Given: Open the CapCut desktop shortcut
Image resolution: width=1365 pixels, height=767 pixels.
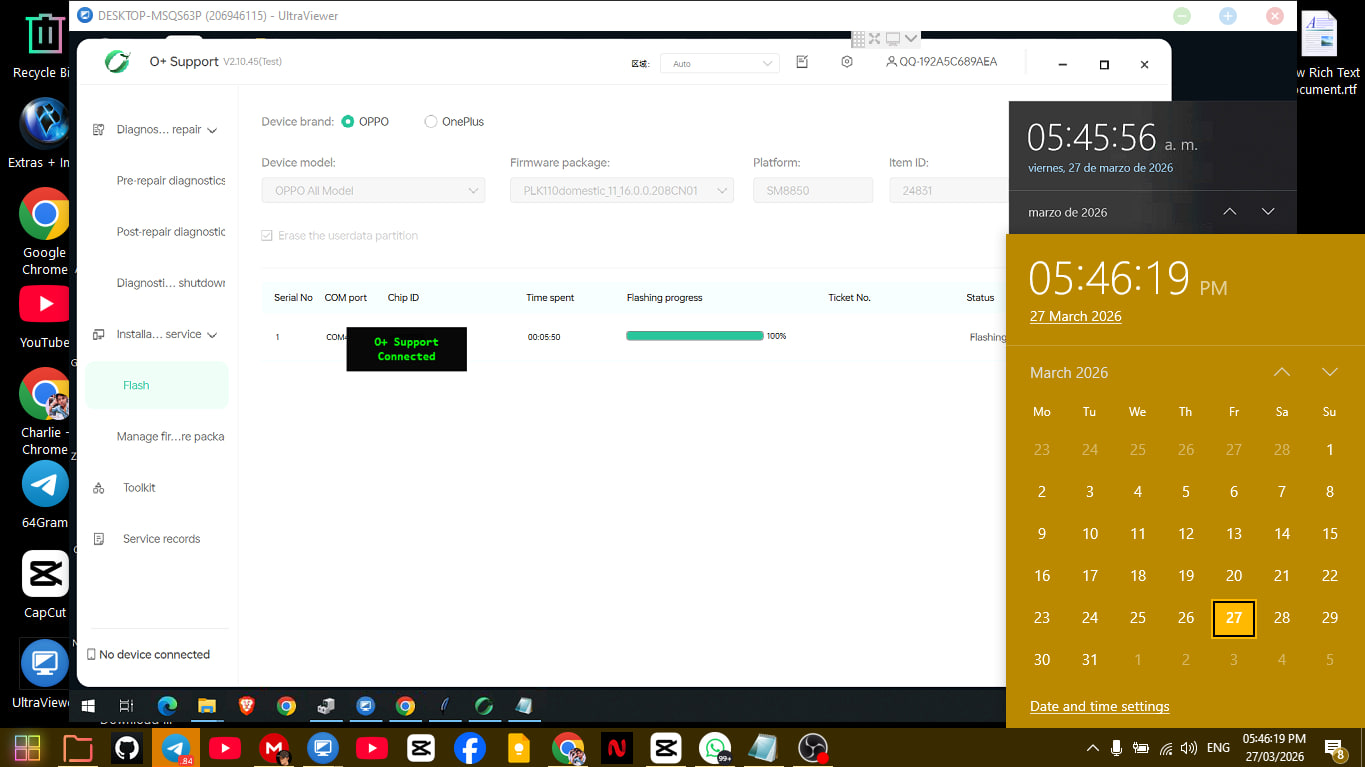Looking at the screenshot, I should (x=45, y=585).
